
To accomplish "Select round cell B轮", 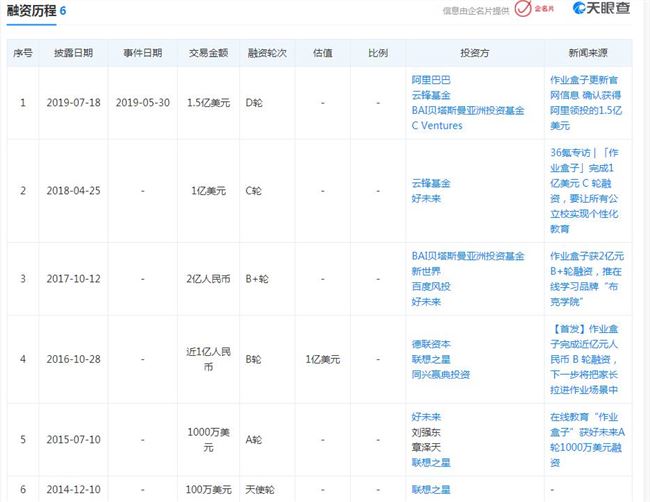I will pos(253,359).
